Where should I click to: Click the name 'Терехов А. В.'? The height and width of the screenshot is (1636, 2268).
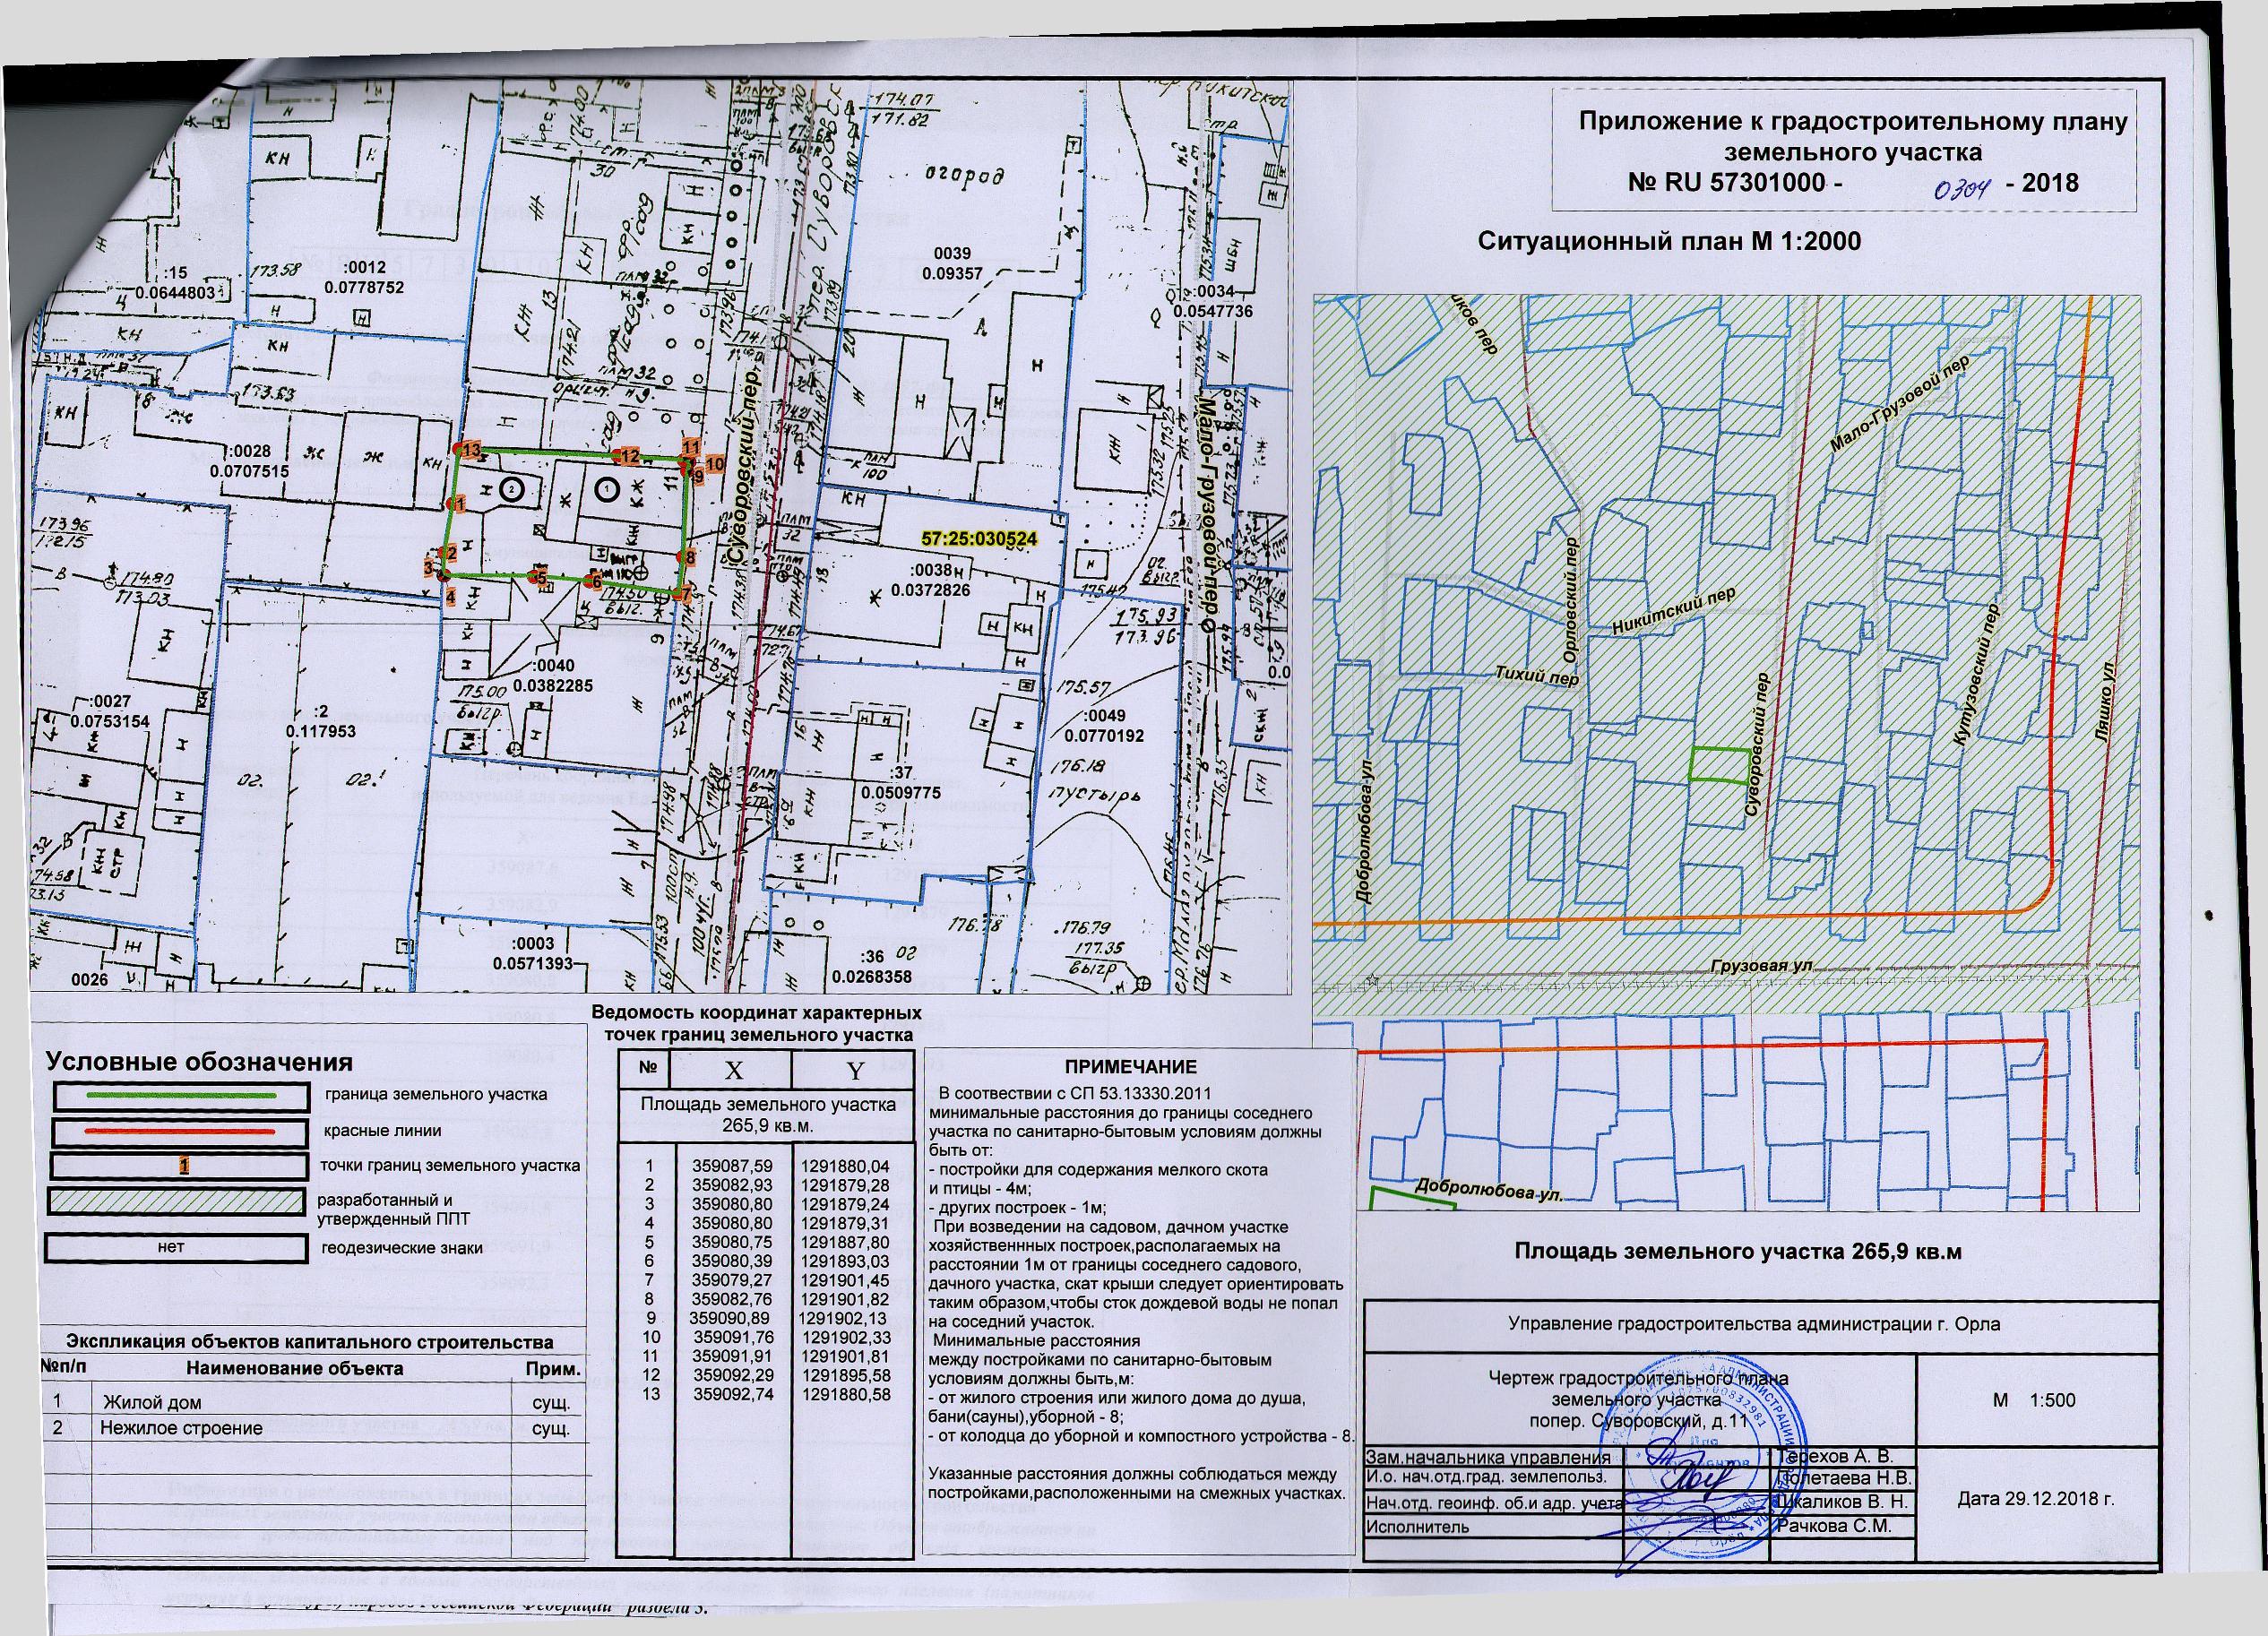1836,1457
